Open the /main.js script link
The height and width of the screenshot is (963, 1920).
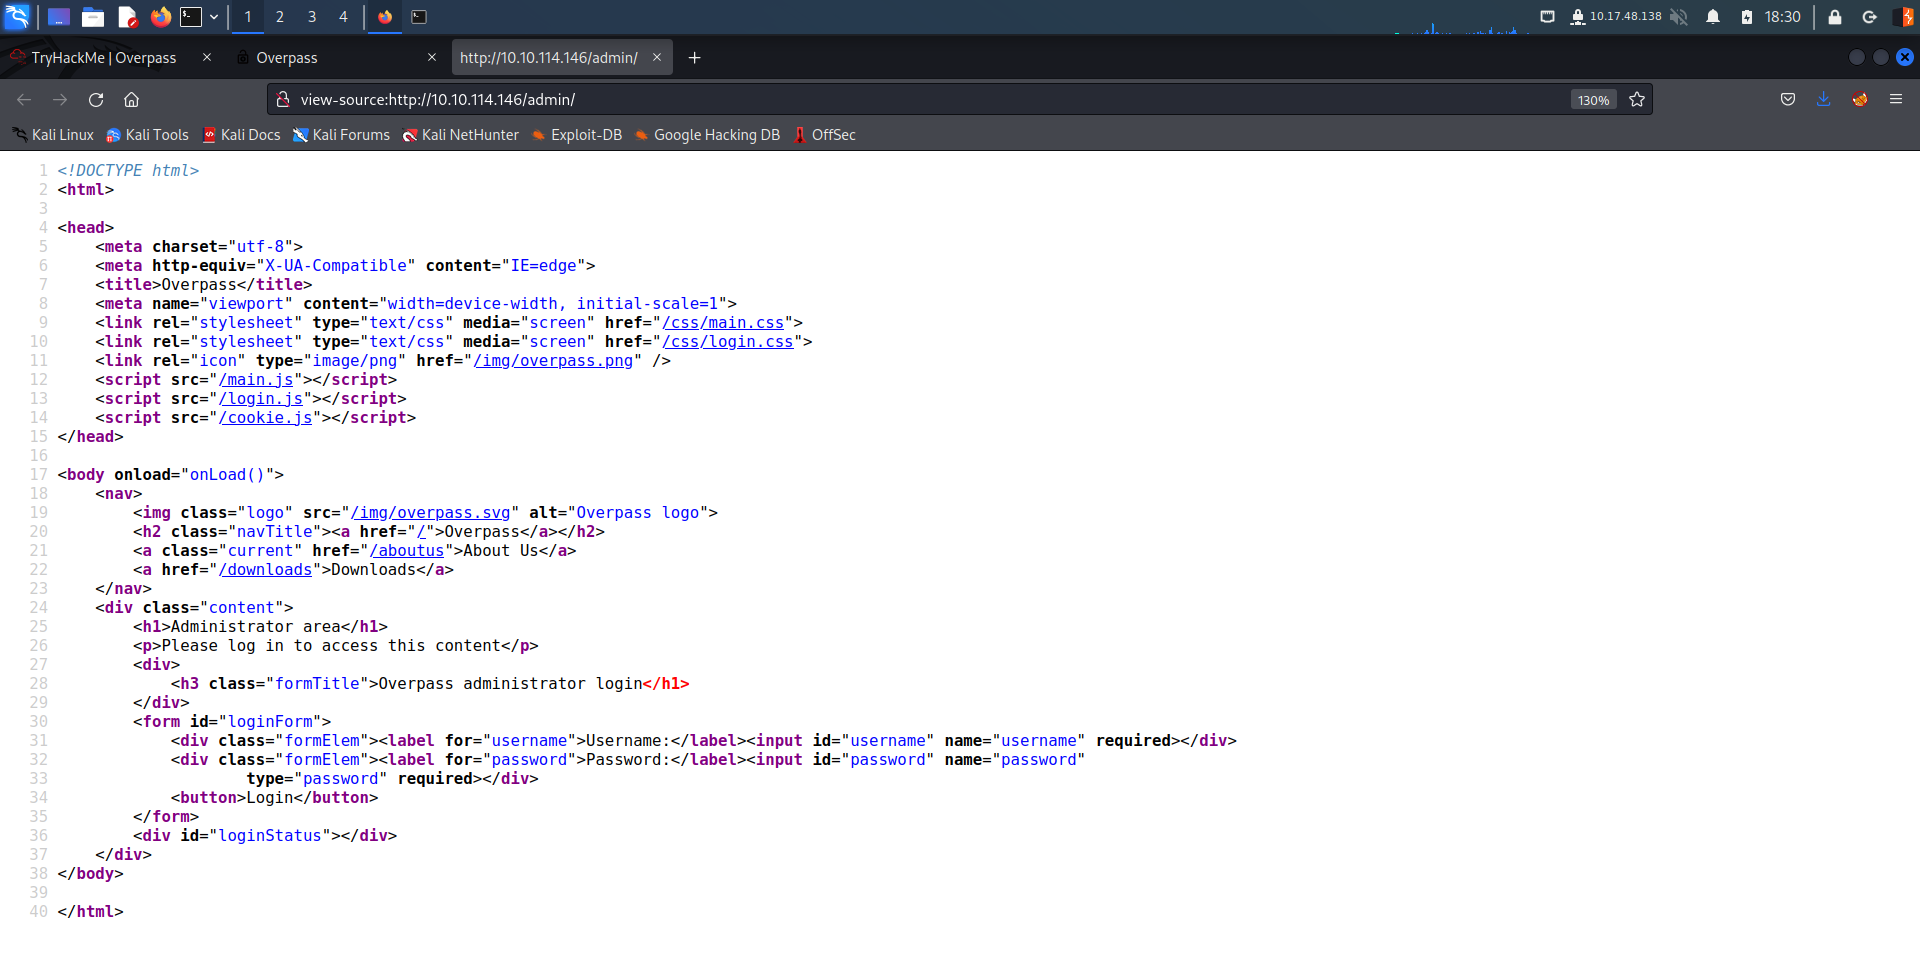pyautogui.click(x=256, y=379)
